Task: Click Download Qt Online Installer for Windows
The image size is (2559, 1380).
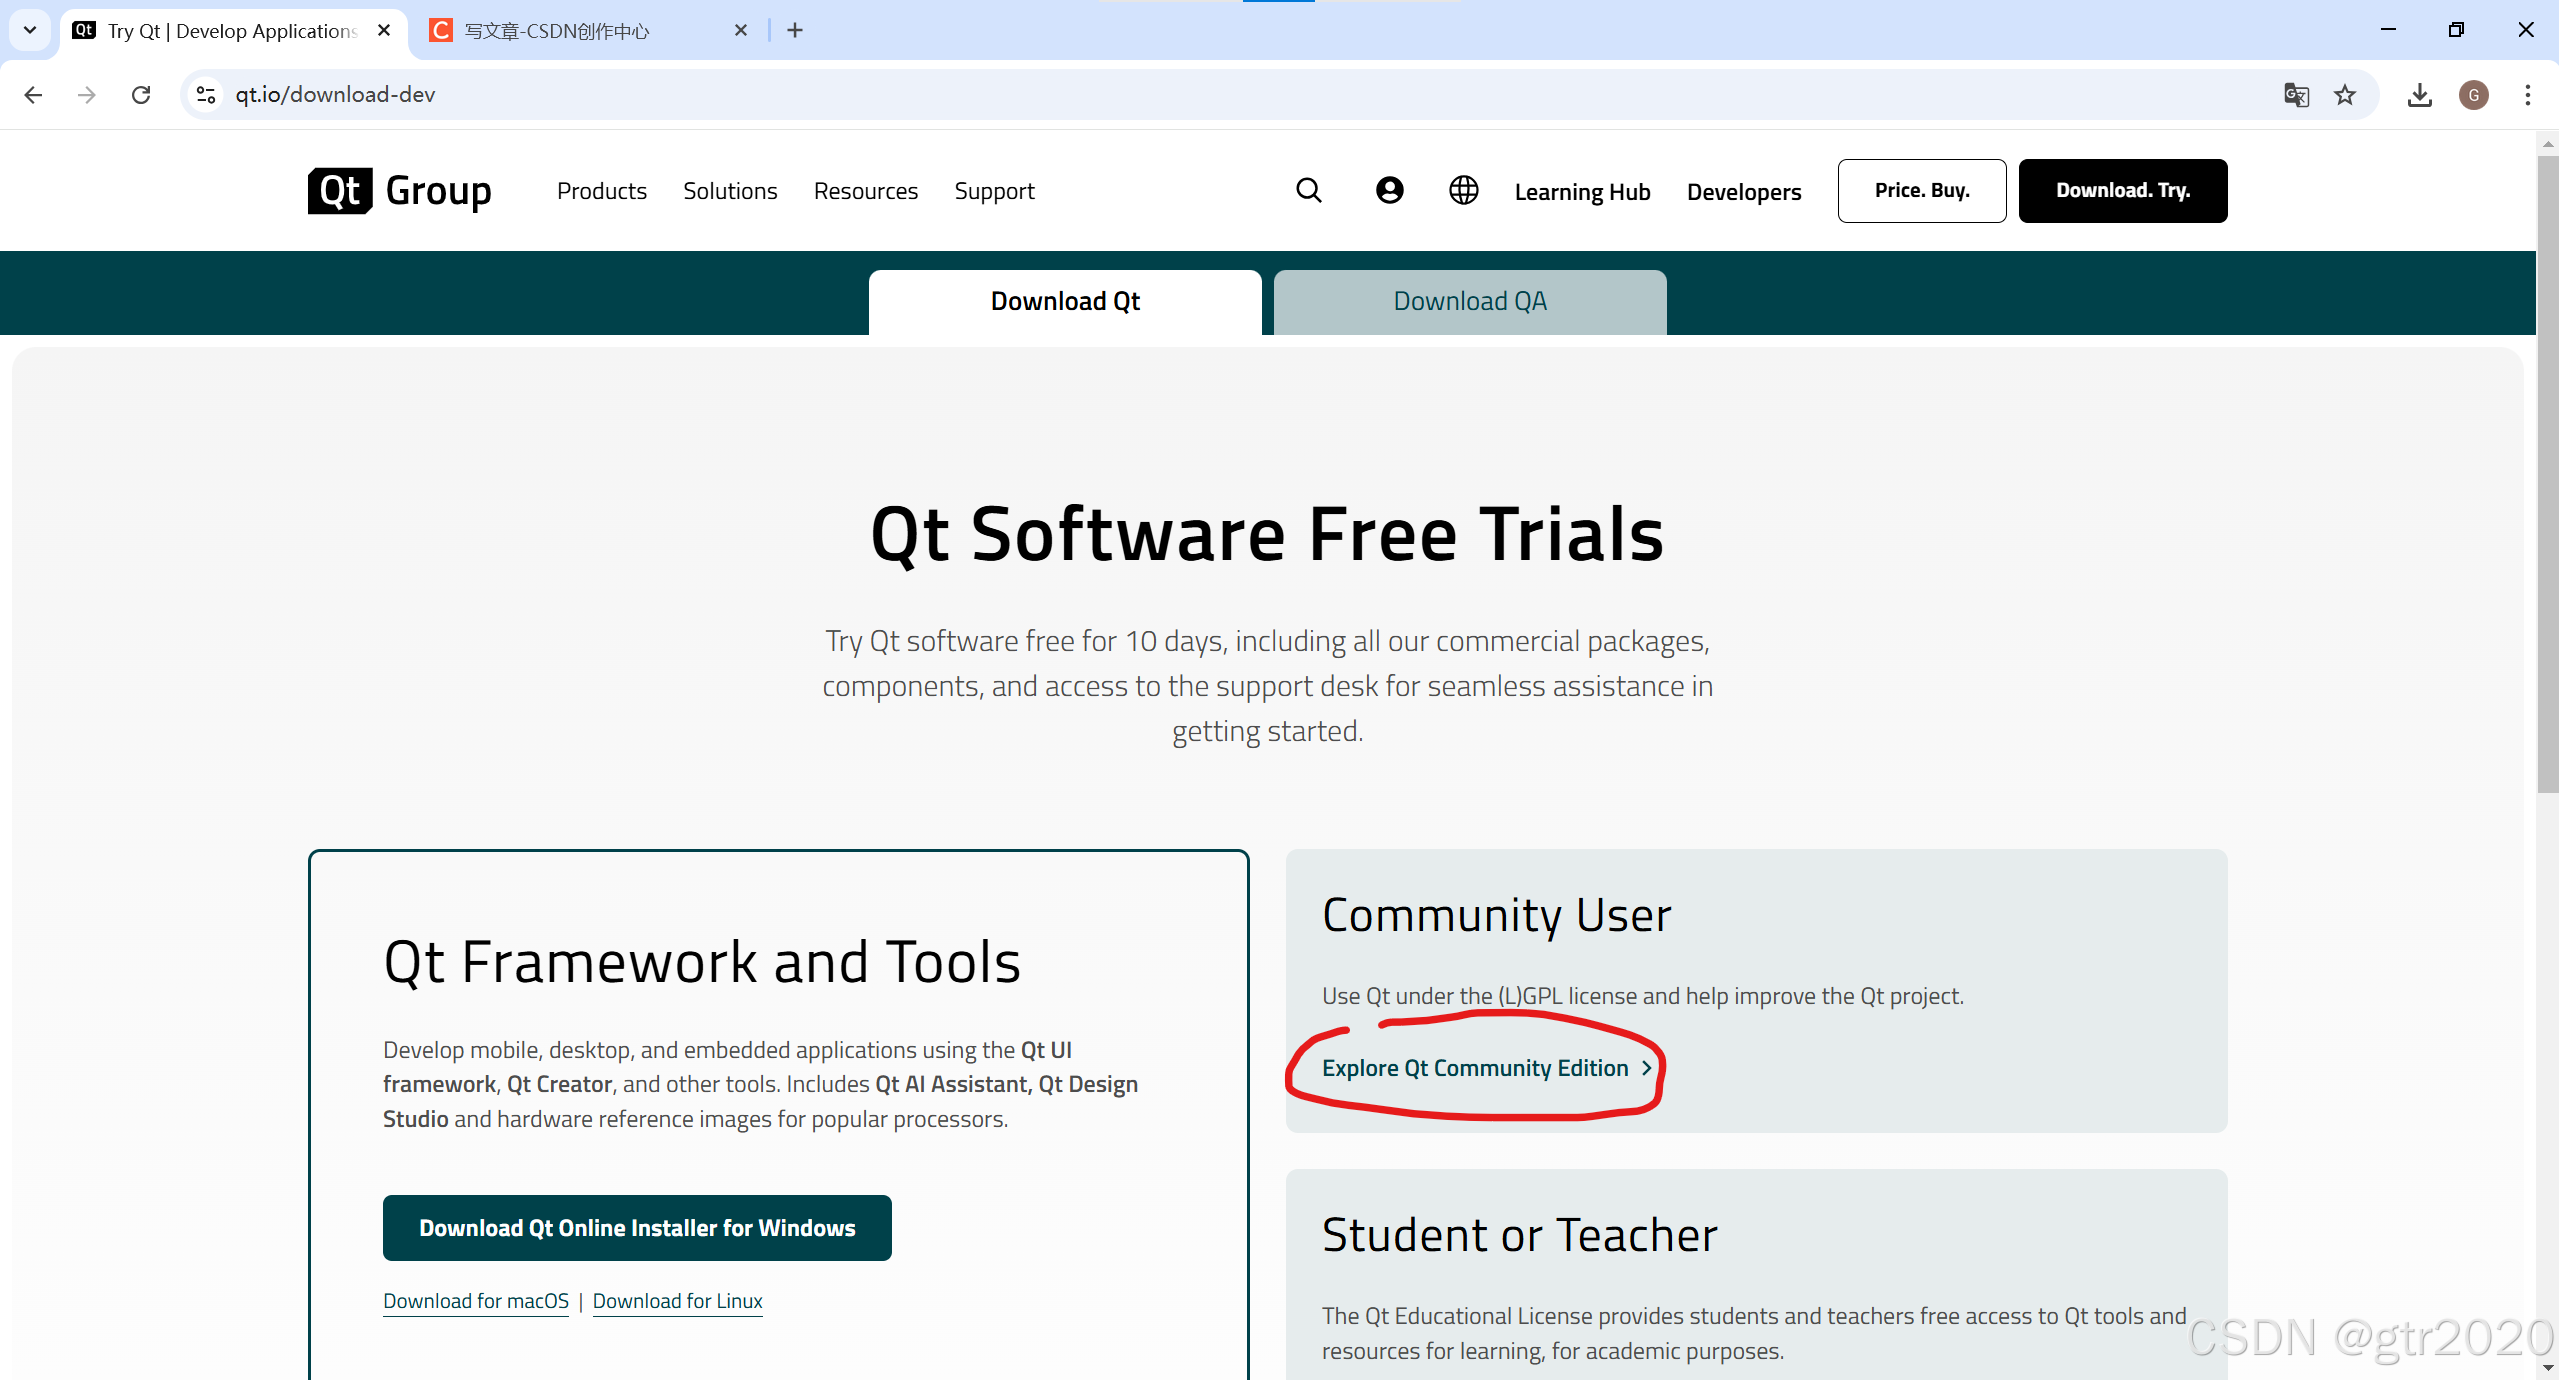Action: (637, 1228)
